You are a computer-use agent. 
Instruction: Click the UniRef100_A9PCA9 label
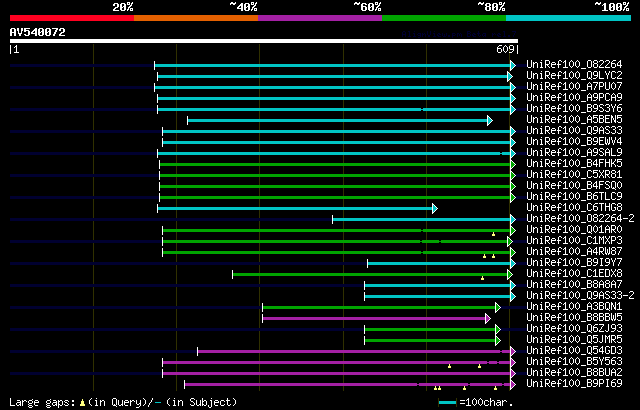pos(574,98)
